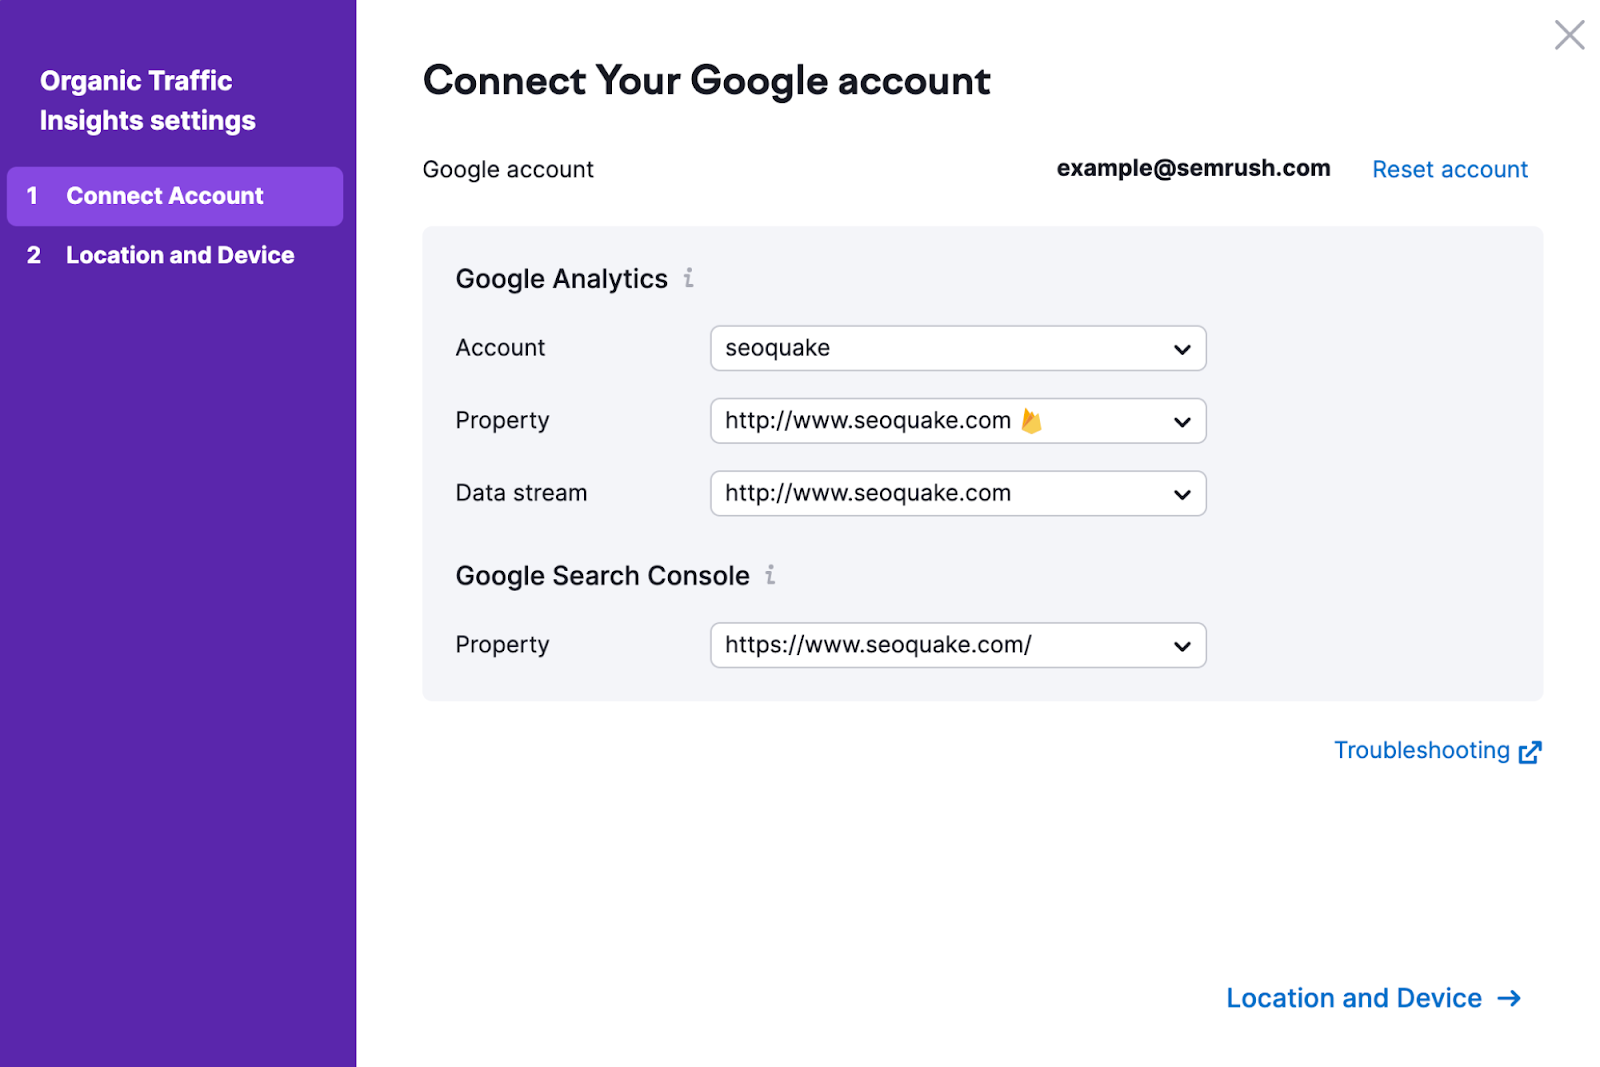Click the Firebase flame icon in Property field

[1031, 421]
